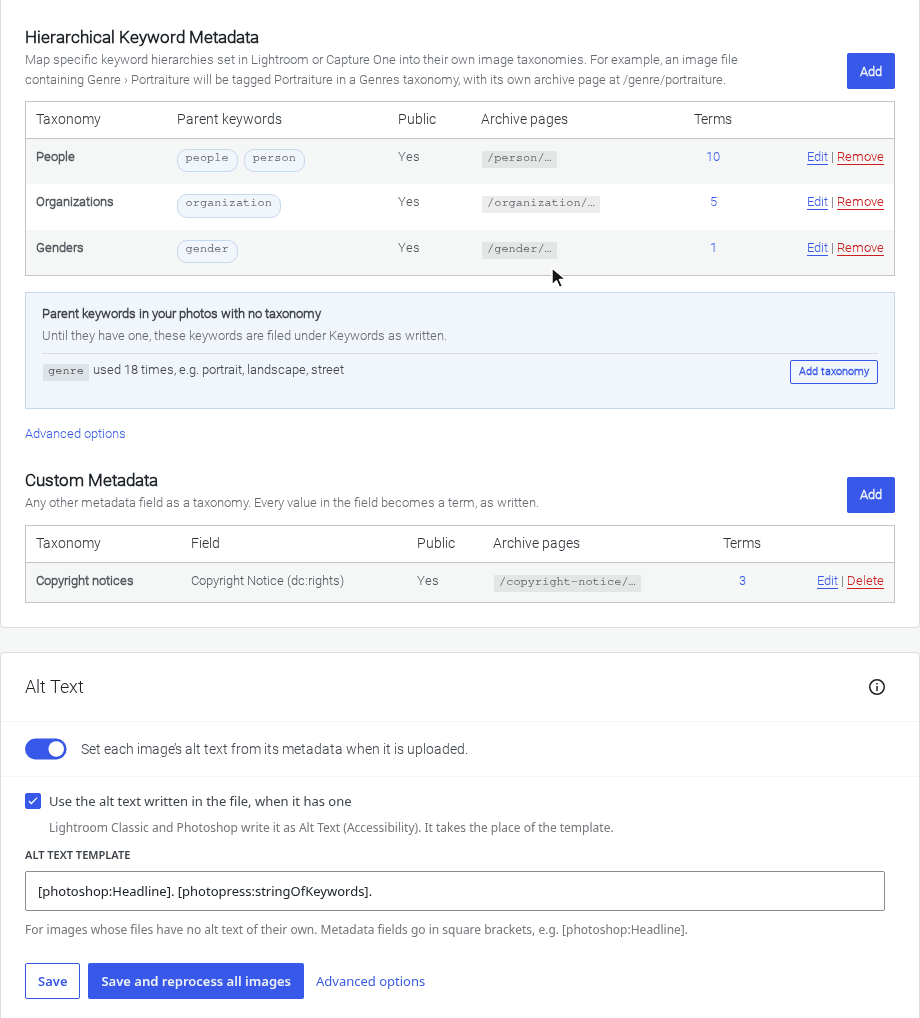Add a new custom metadata taxonomy
Screen dimensions: 920x1018
871,495
